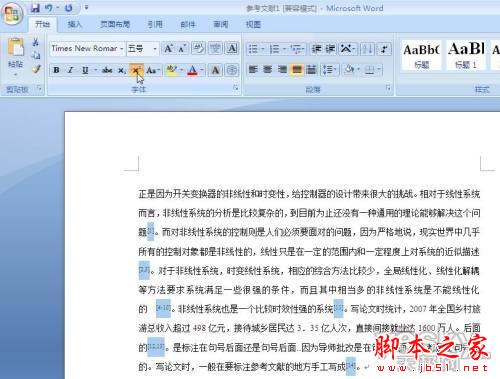Apply the 标题 1 style thumbnail

[466, 55]
